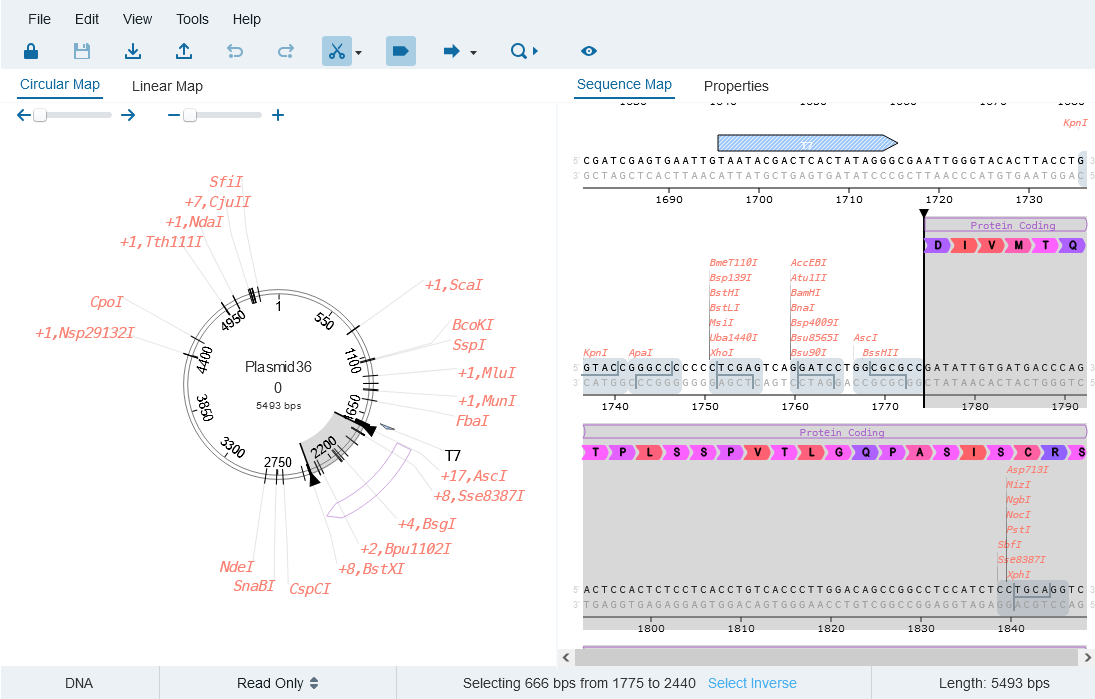Click the Save icon
The width and height of the screenshot is (1095, 699).
(x=82, y=50)
